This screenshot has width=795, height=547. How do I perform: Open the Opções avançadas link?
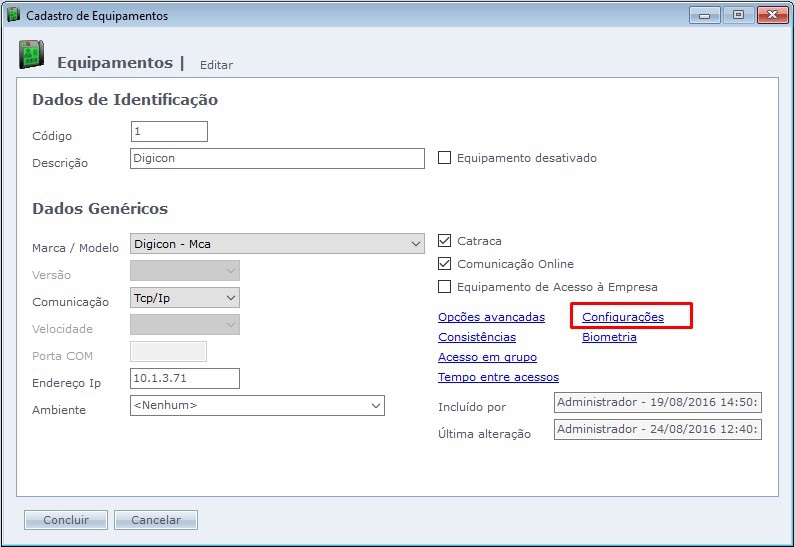click(491, 317)
